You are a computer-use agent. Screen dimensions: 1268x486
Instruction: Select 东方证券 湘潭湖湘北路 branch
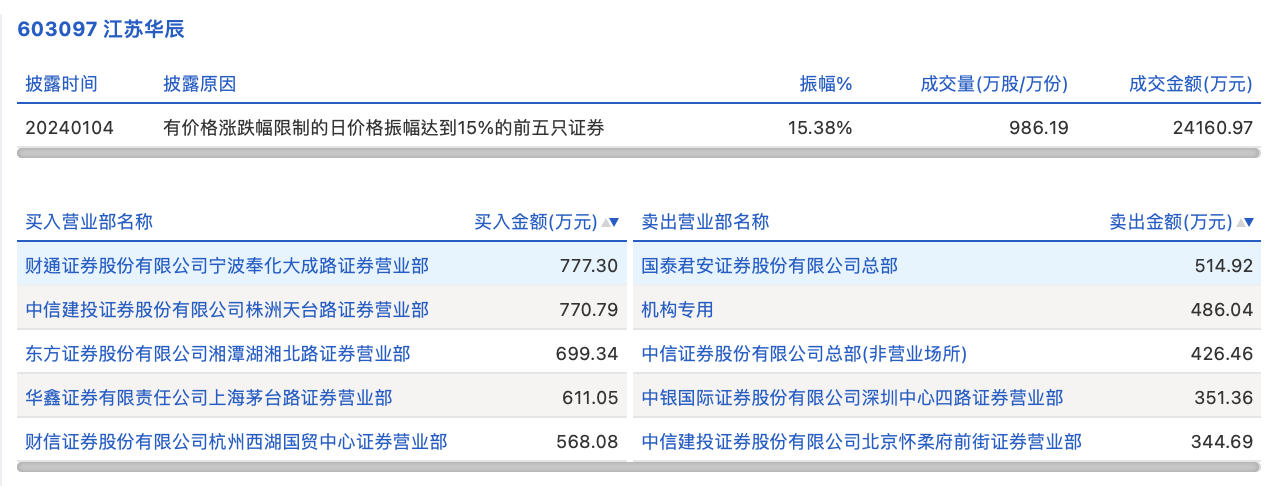(x=218, y=354)
